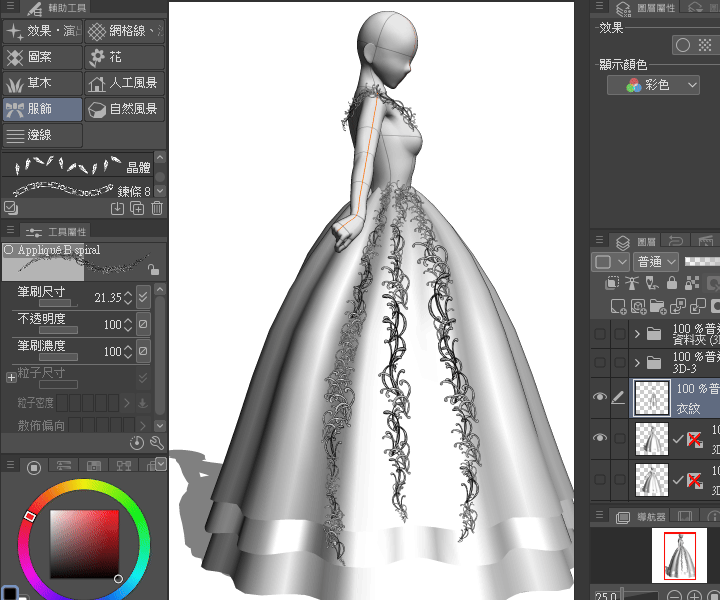This screenshot has width=720, height=600.
Task: Show the 3D-3 folder visibility box
Action: (600, 363)
